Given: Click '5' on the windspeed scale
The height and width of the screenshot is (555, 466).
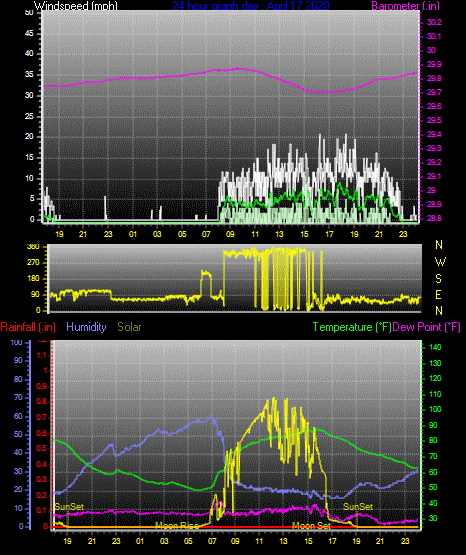Looking at the screenshot, I should 32,199.
